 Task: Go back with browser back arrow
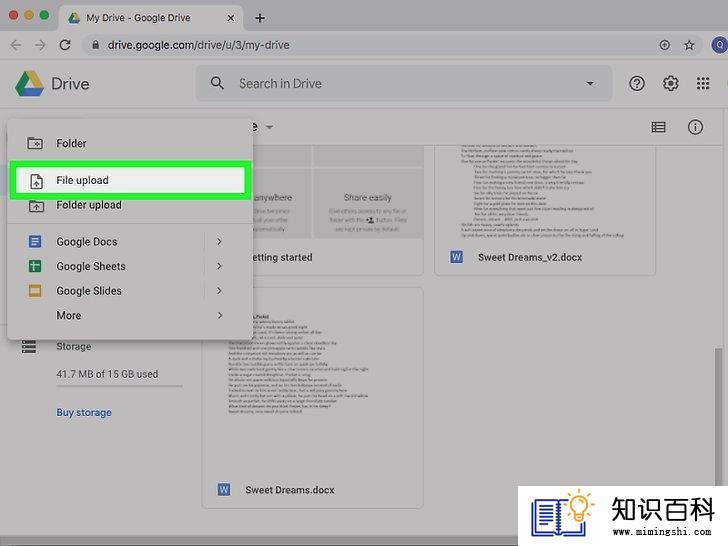point(16,45)
